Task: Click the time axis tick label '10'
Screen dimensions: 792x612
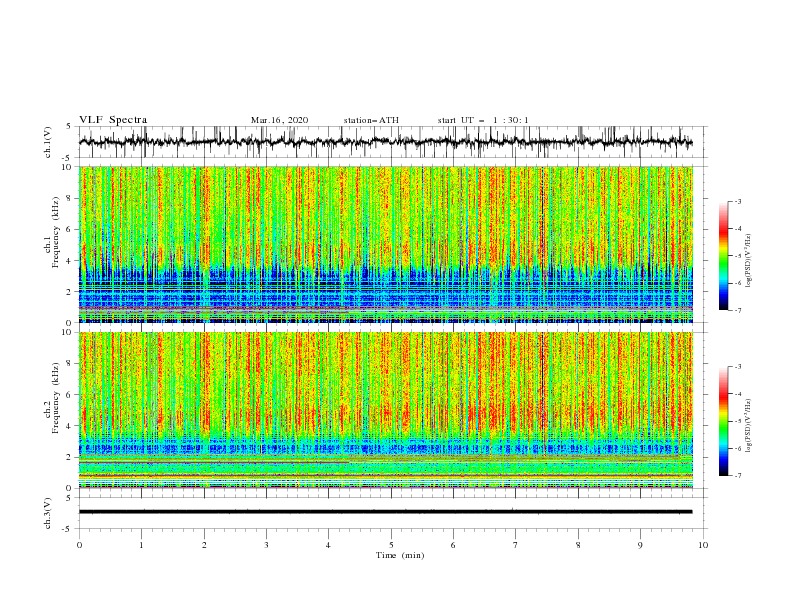Action: click(x=703, y=545)
